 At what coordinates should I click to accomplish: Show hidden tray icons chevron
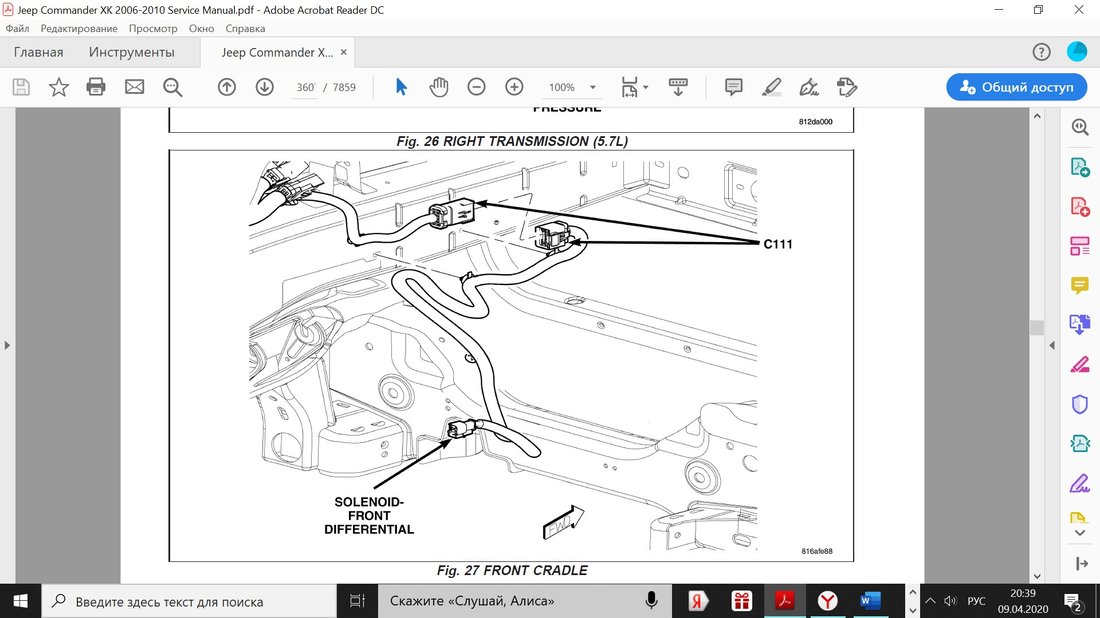[x=930, y=601]
